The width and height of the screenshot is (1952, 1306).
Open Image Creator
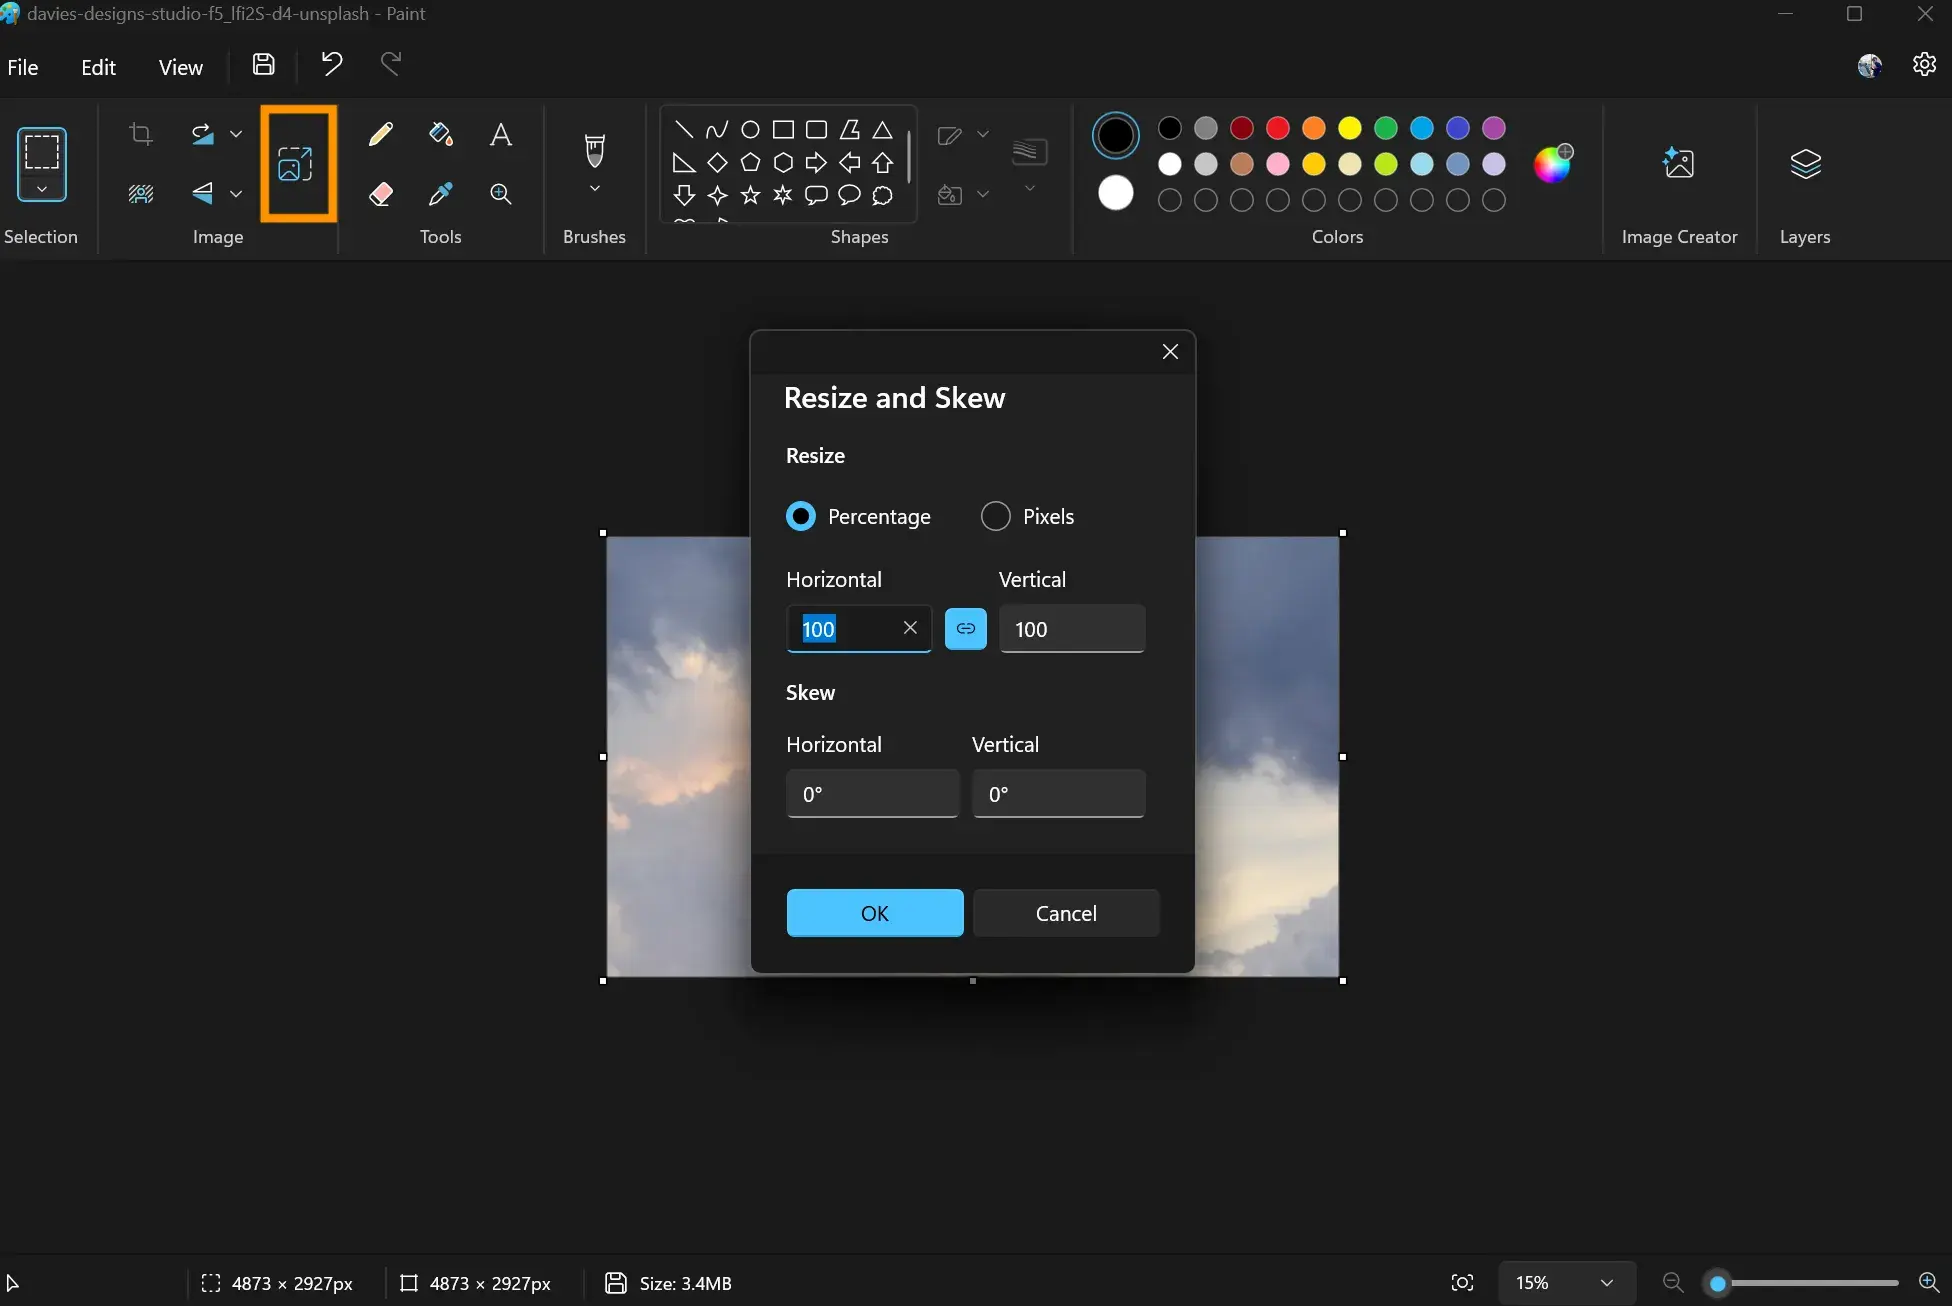[1678, 165]
